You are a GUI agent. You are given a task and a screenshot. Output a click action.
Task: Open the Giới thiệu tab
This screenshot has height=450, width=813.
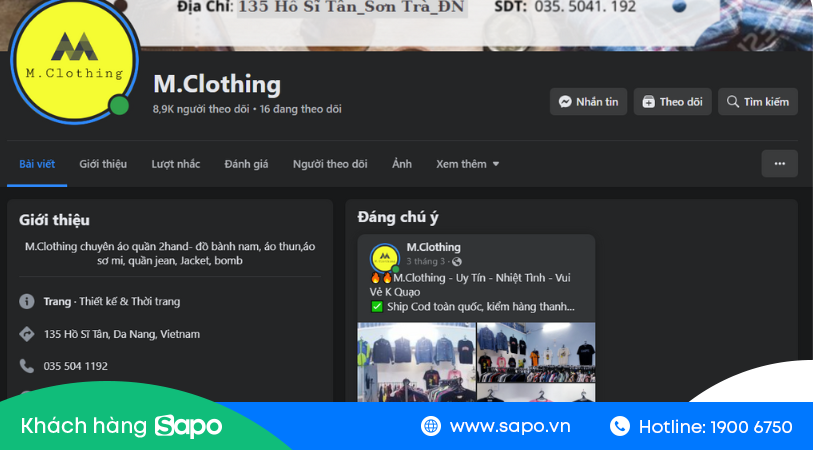click(103, 164)
